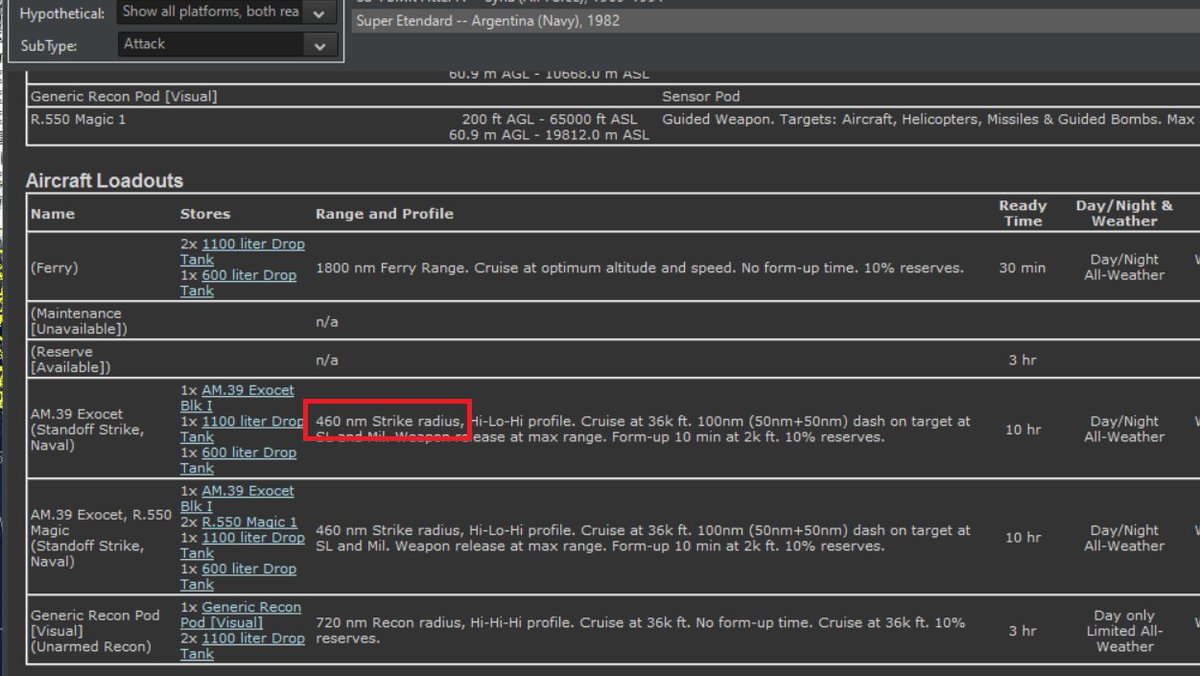Open 600 liter Drop Tank link in Exocet R.550 Magic loadout
This screenshot has width=1200, height=676.
(238, 576)
